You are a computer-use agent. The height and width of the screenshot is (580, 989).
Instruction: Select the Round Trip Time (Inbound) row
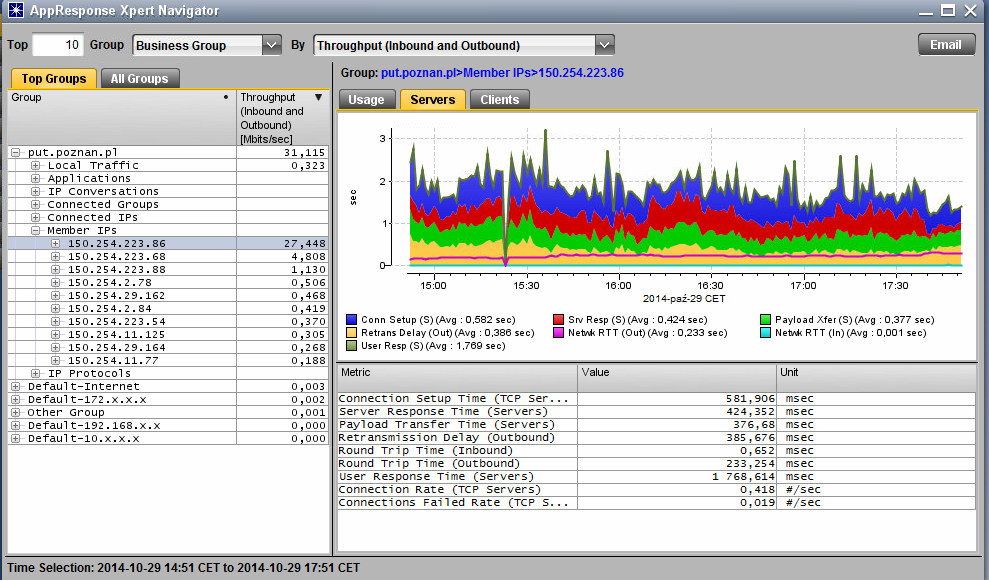(657, 451)
